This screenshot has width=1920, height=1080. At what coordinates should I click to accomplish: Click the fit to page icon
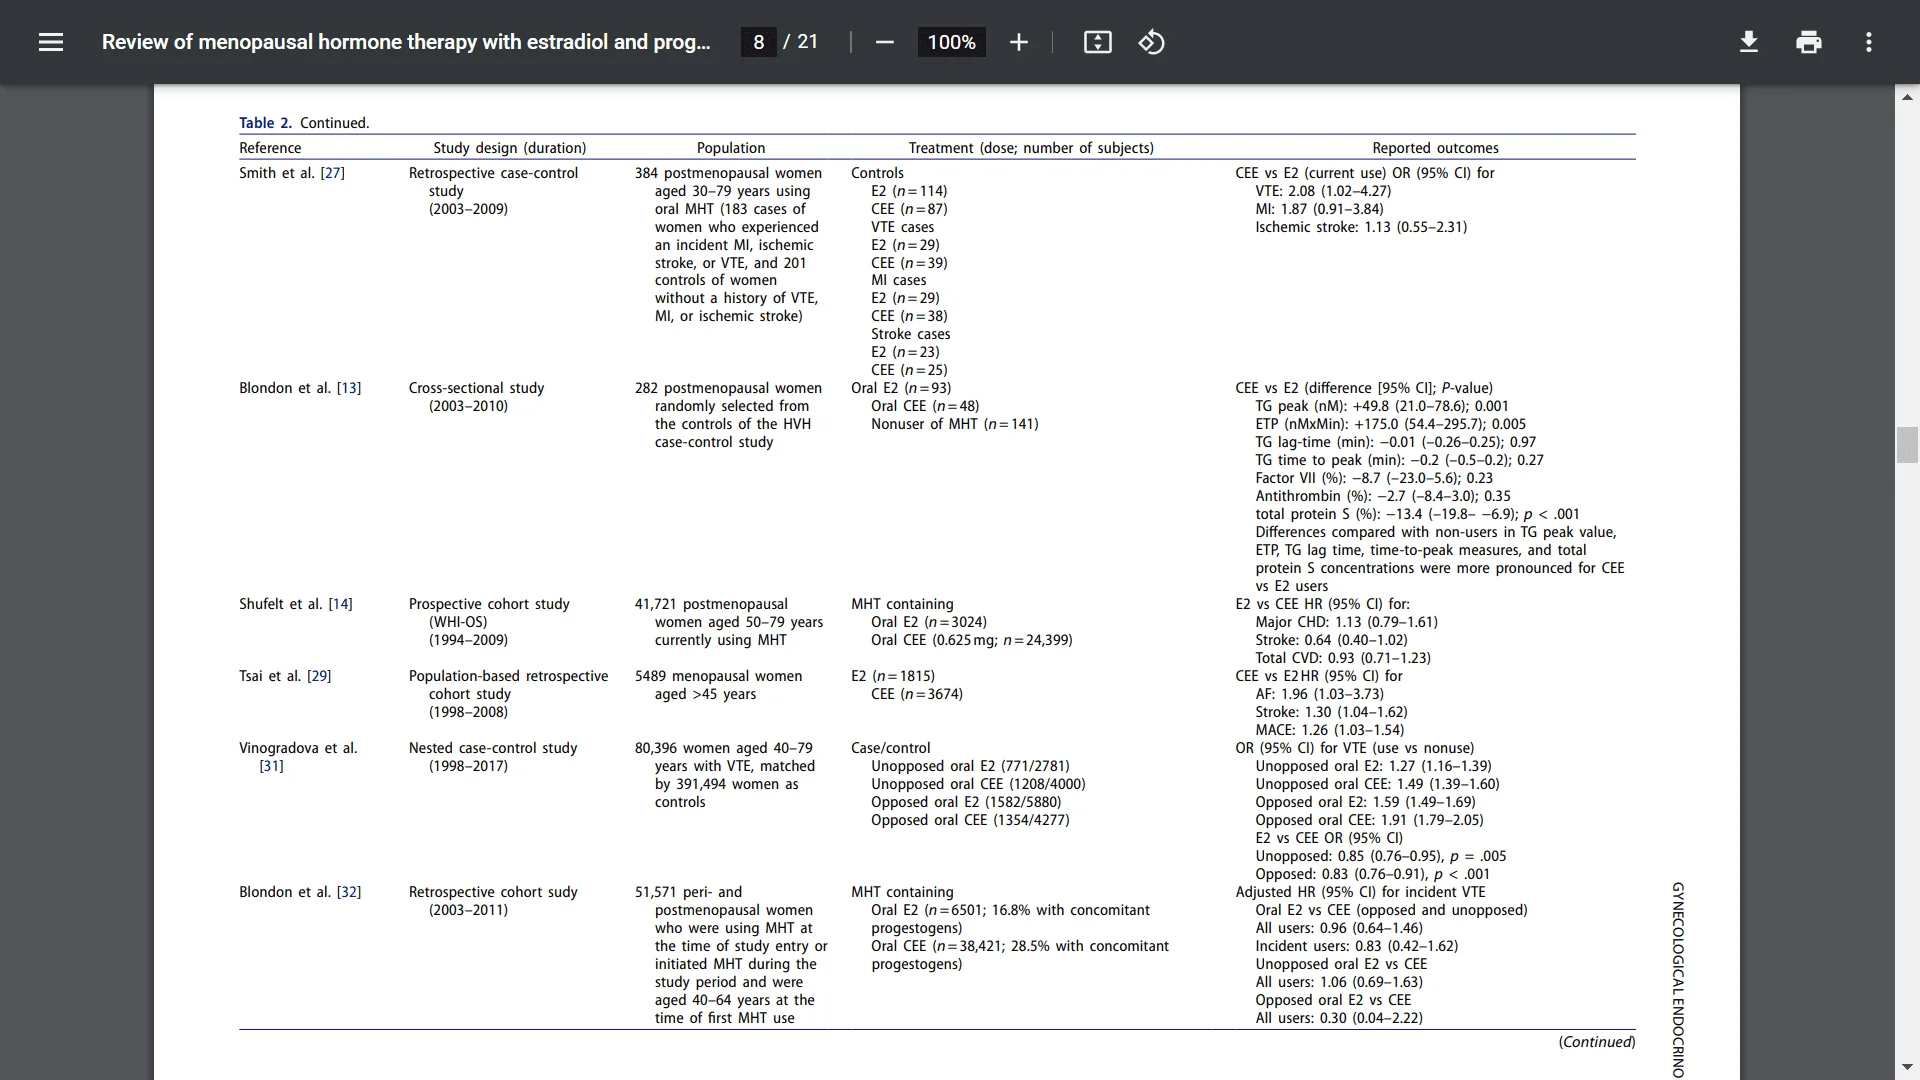point(1097,42)
